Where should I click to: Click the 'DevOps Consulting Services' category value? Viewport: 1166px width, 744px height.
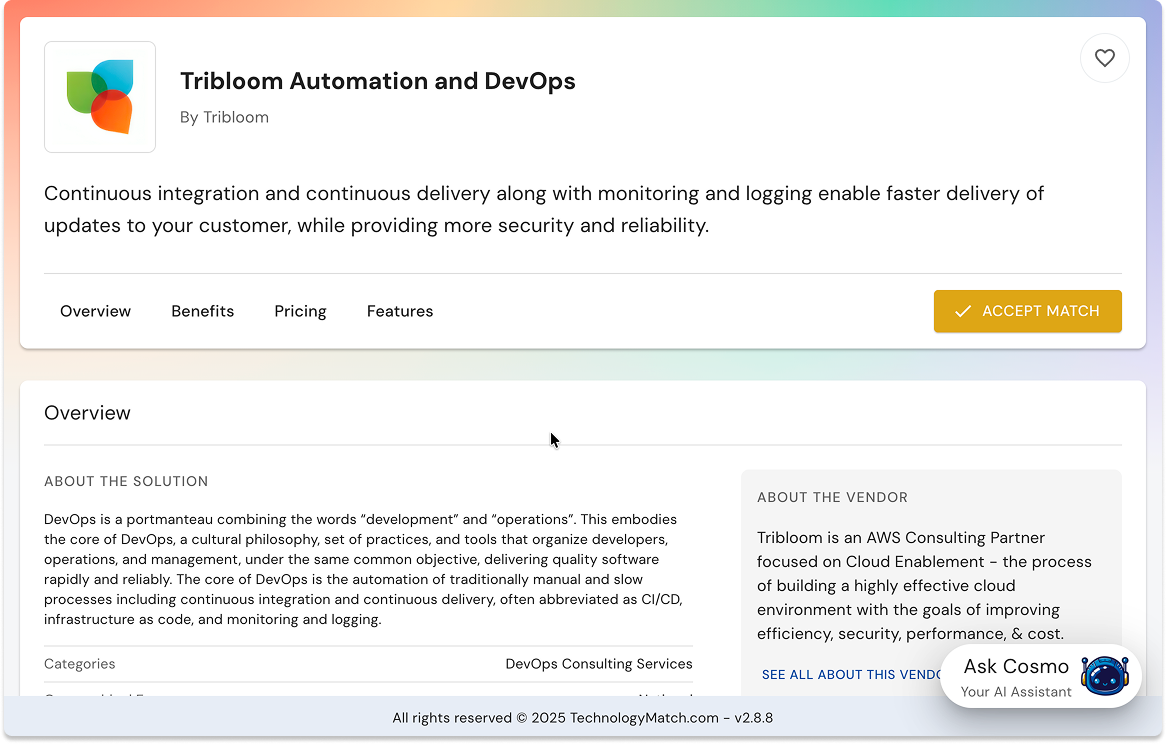599,664
